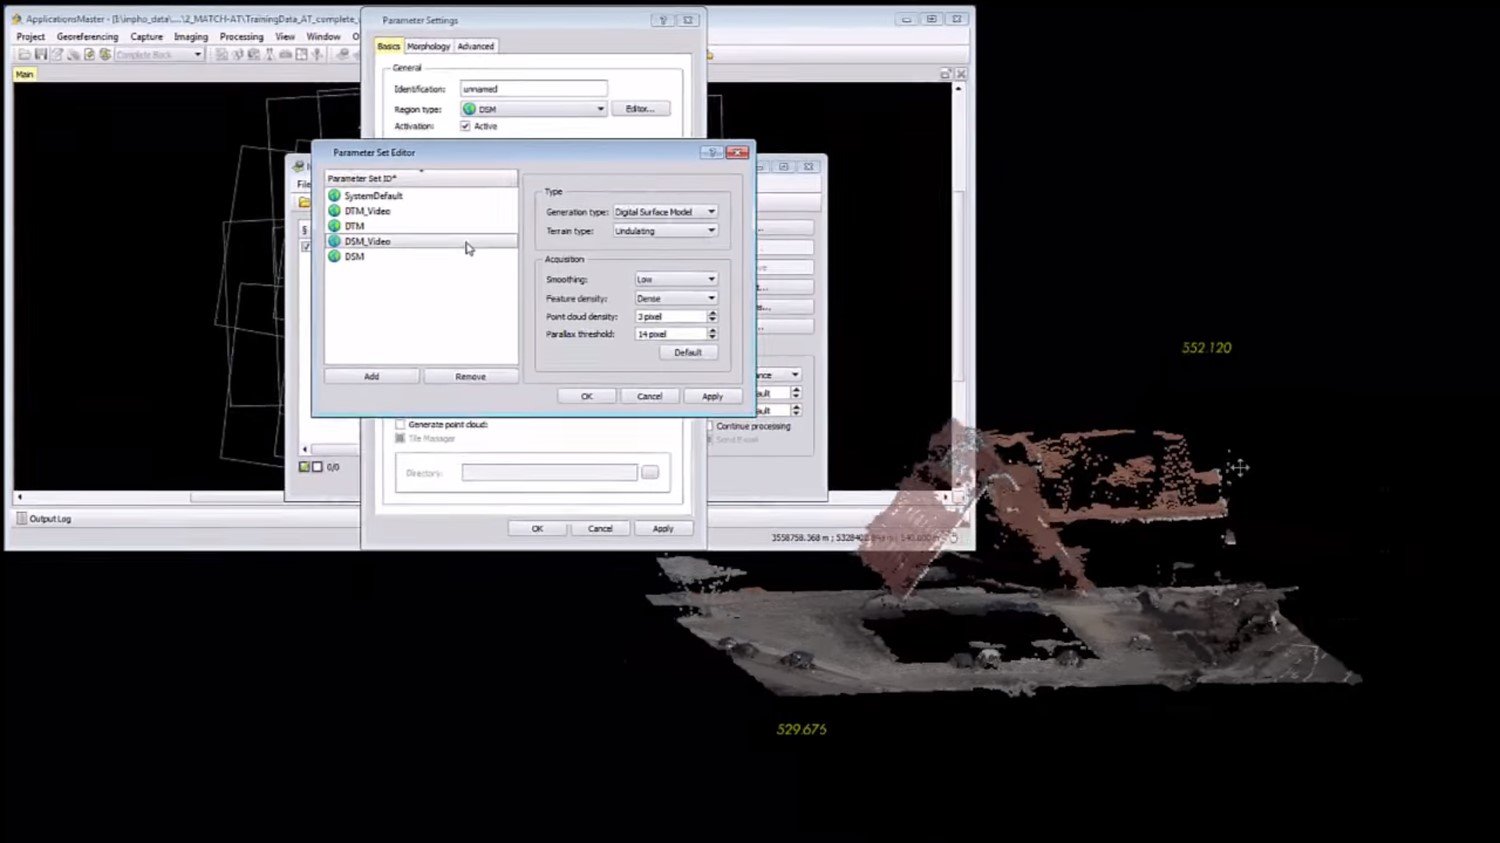Click the help icon in Parameter Settings title bar

pyautogui.click(x=662, y=20)
